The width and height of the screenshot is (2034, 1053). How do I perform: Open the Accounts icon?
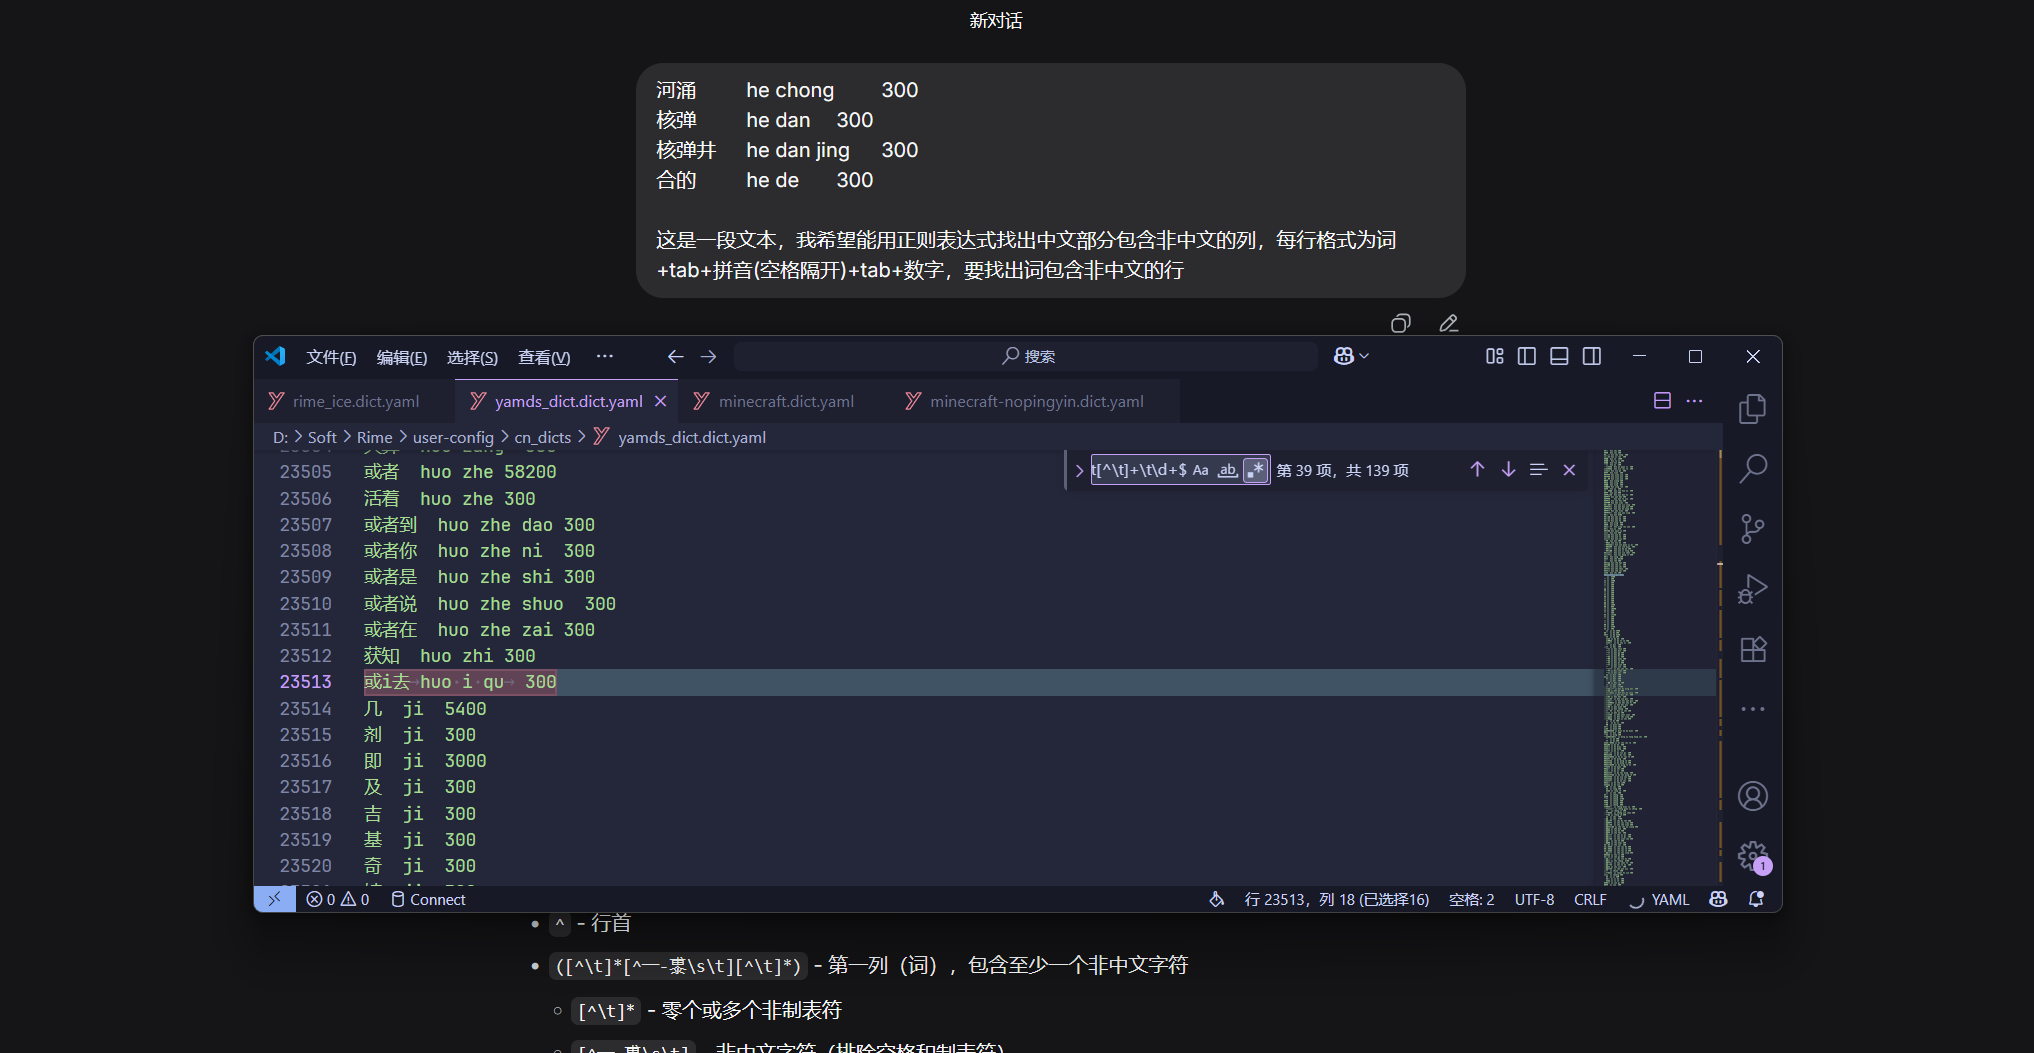pos(1752,796)
